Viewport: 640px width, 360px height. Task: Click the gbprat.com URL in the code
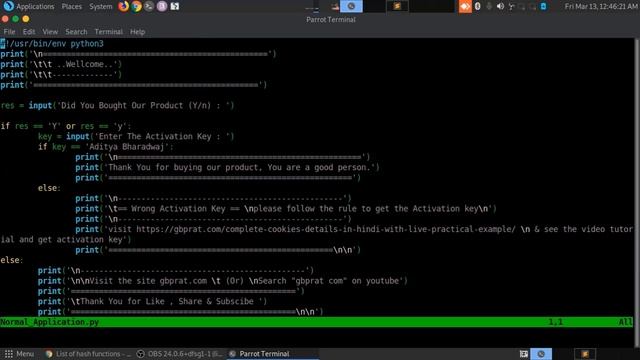326,229
